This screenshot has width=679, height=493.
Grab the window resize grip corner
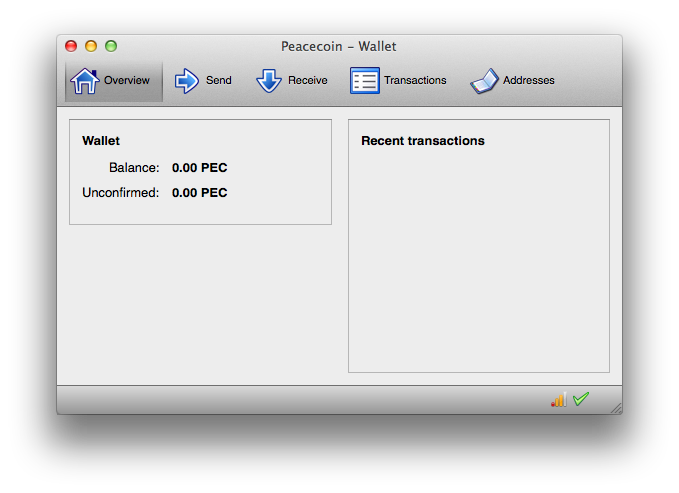click(x=616, y=408)
